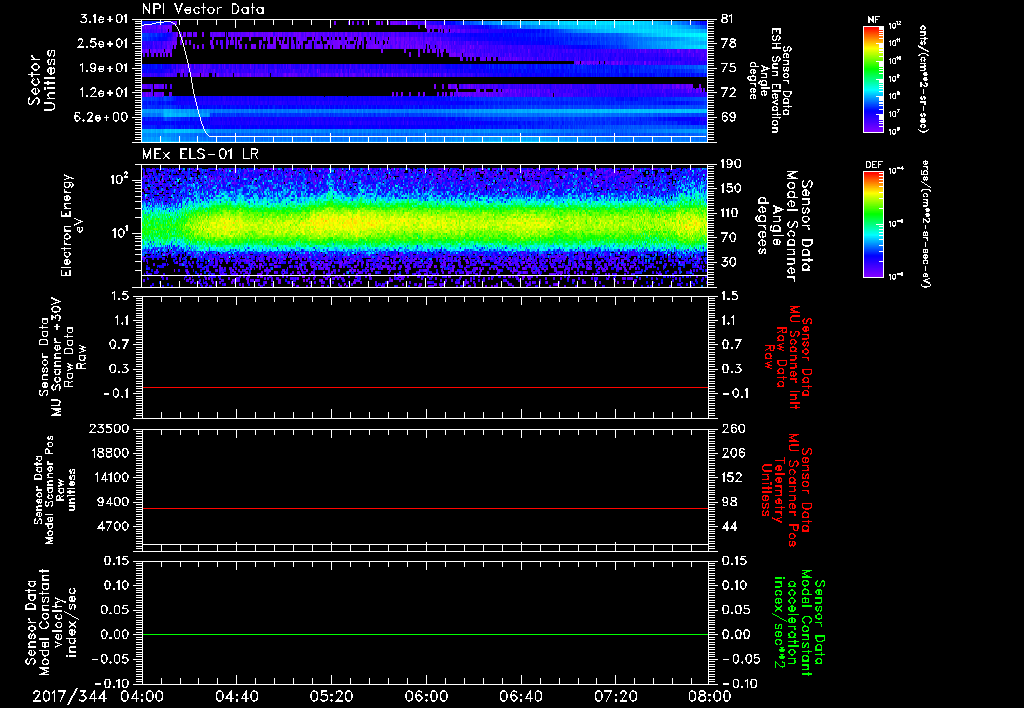Click the 06:00 time axis label
This screenshot has height=708, width=1024.
point(426,696)
